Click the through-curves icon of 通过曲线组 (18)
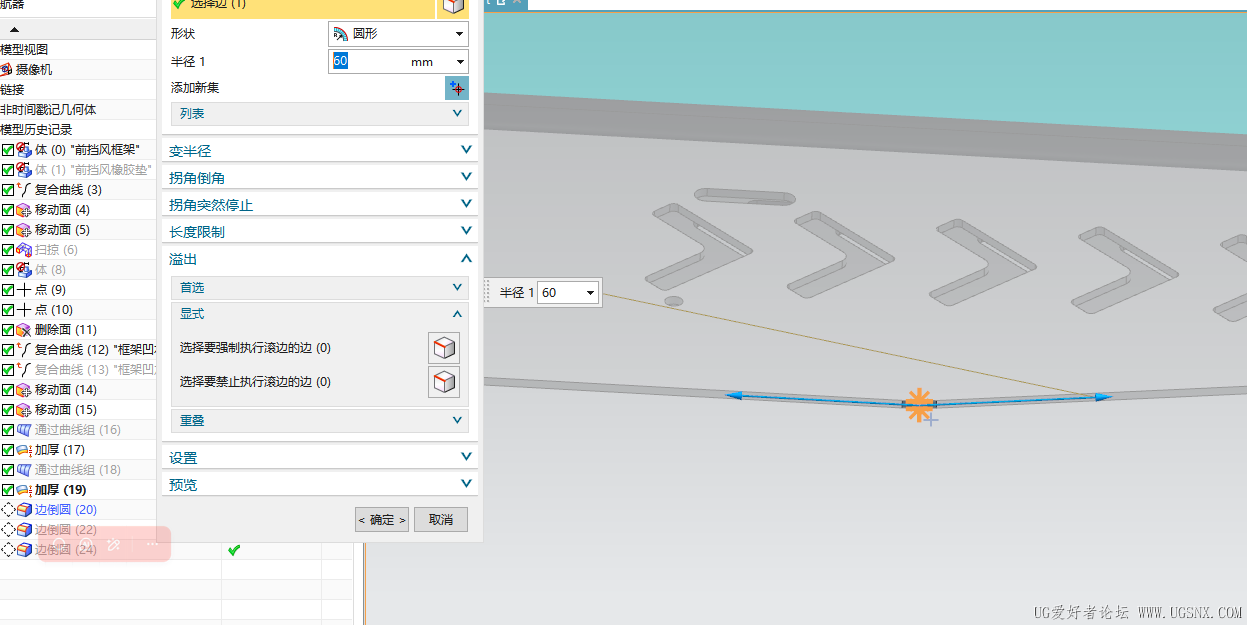 [25, 470]
